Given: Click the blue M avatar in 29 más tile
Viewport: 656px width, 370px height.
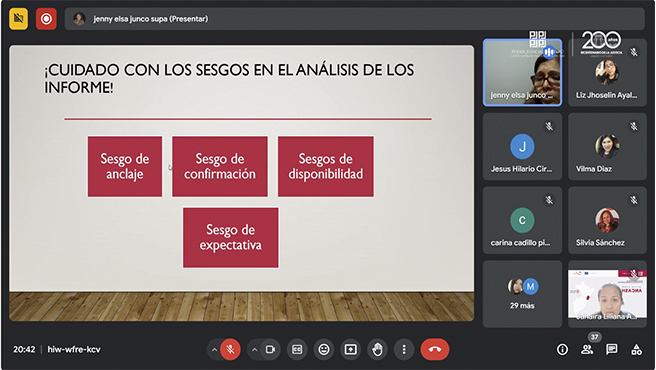Looking at the screenshot, I should 530,286.
